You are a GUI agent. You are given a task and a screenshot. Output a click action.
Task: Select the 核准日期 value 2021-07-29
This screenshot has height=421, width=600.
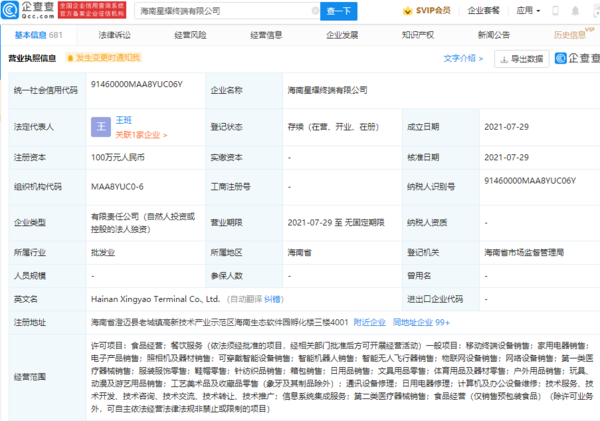pyautogui.click(x=506, y=157)
